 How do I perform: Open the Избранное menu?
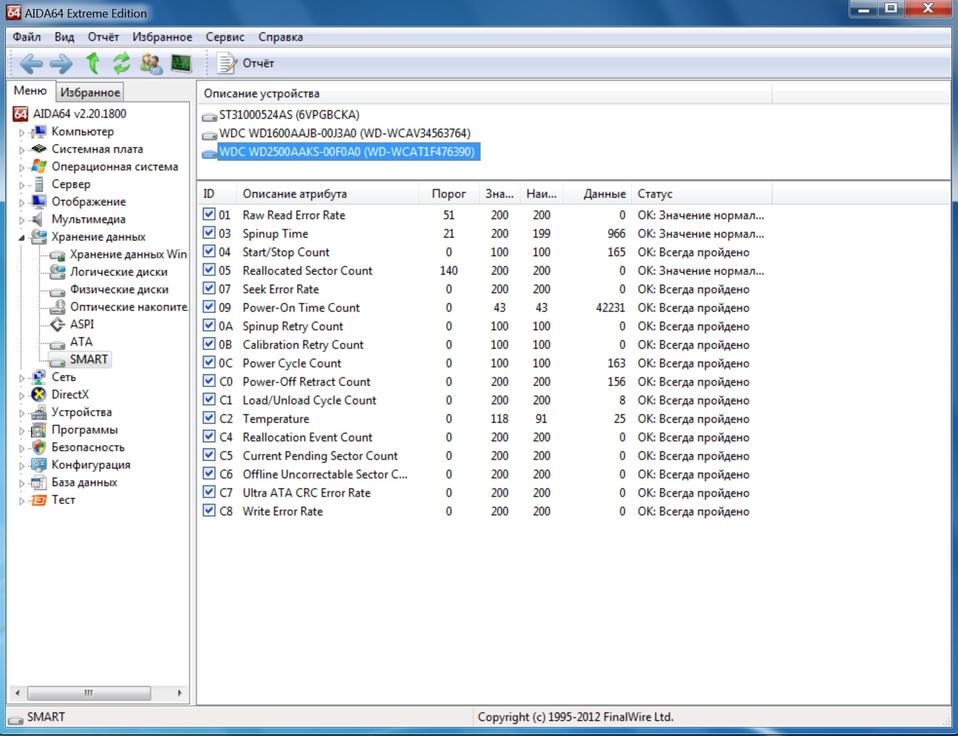[162, 37]
